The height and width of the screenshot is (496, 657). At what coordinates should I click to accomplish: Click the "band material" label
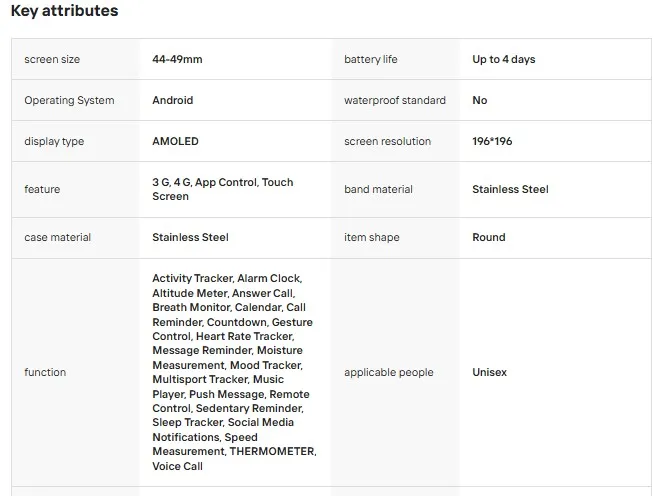click(x=378, y=189)
